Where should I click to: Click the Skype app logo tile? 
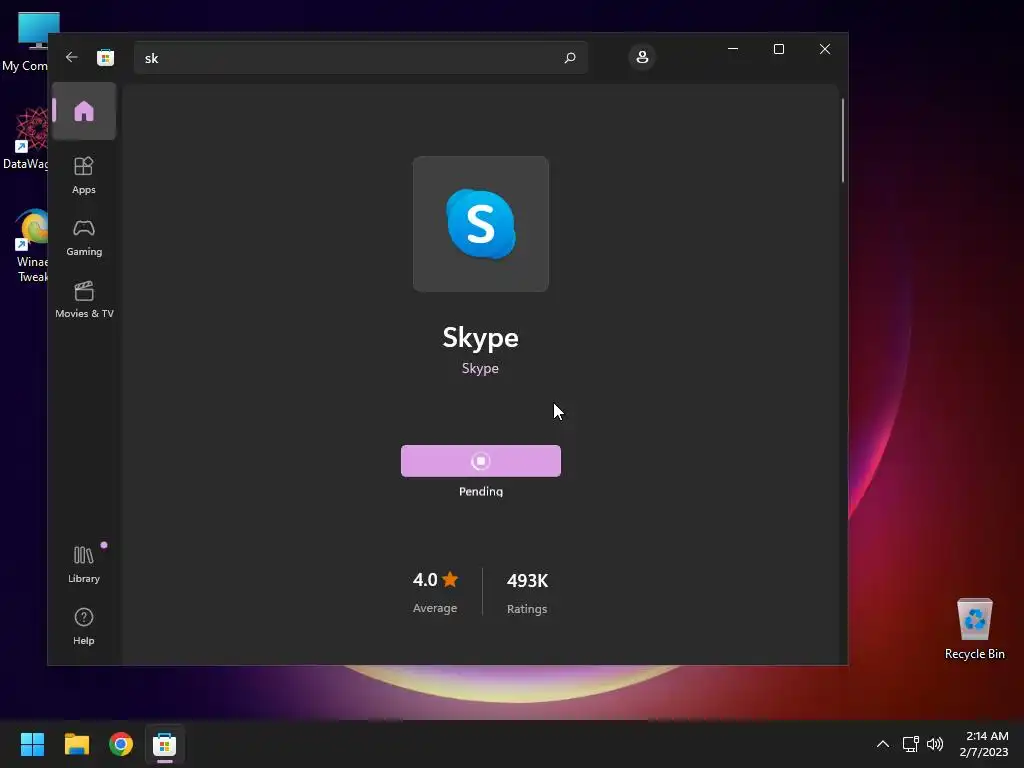coord(481,224)
